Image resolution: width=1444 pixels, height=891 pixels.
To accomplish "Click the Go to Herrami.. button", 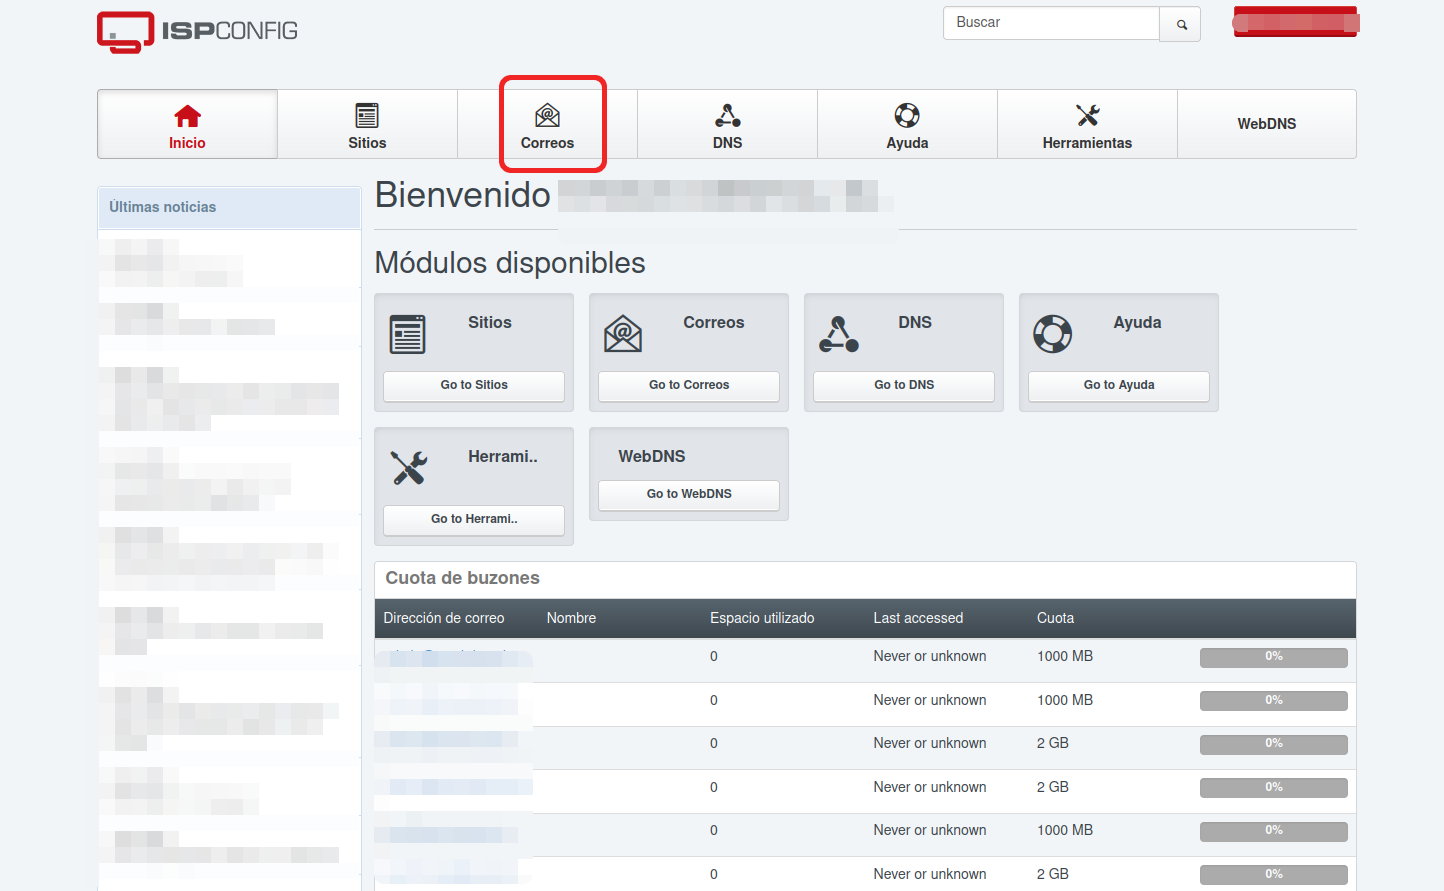I will pos(474,519).
